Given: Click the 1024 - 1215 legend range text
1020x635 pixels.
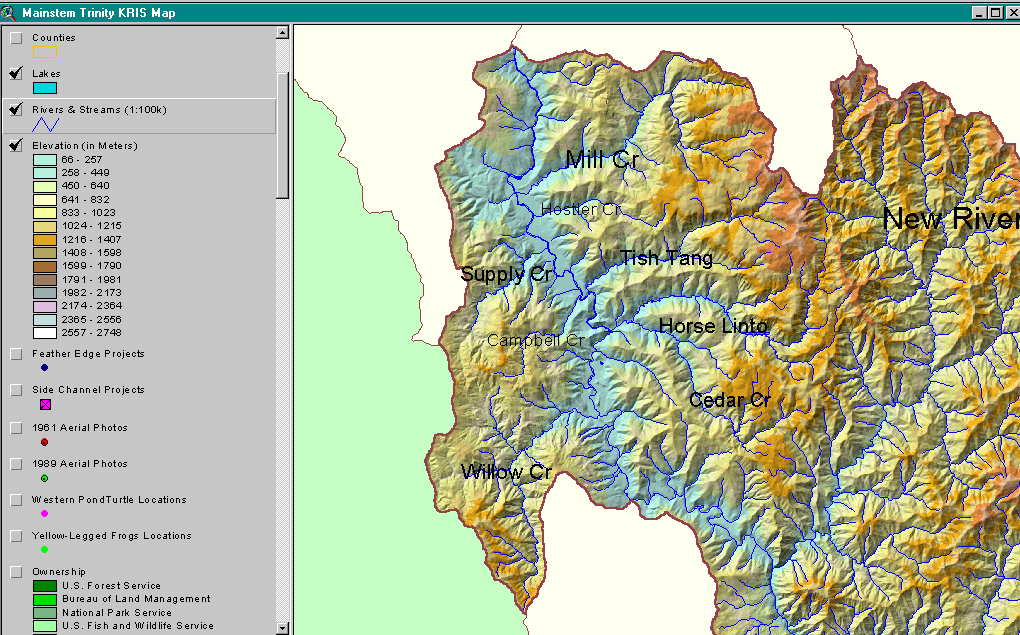Looking at the screenshot, I should point(92,226).
